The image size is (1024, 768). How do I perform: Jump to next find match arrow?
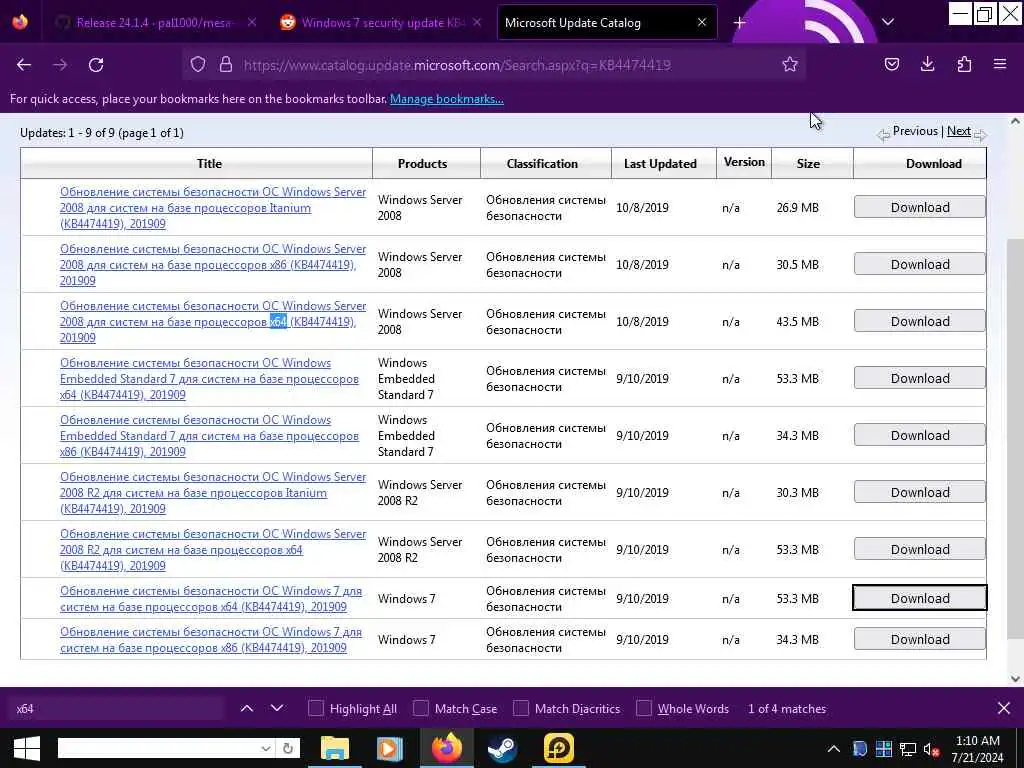pos(277,708)
